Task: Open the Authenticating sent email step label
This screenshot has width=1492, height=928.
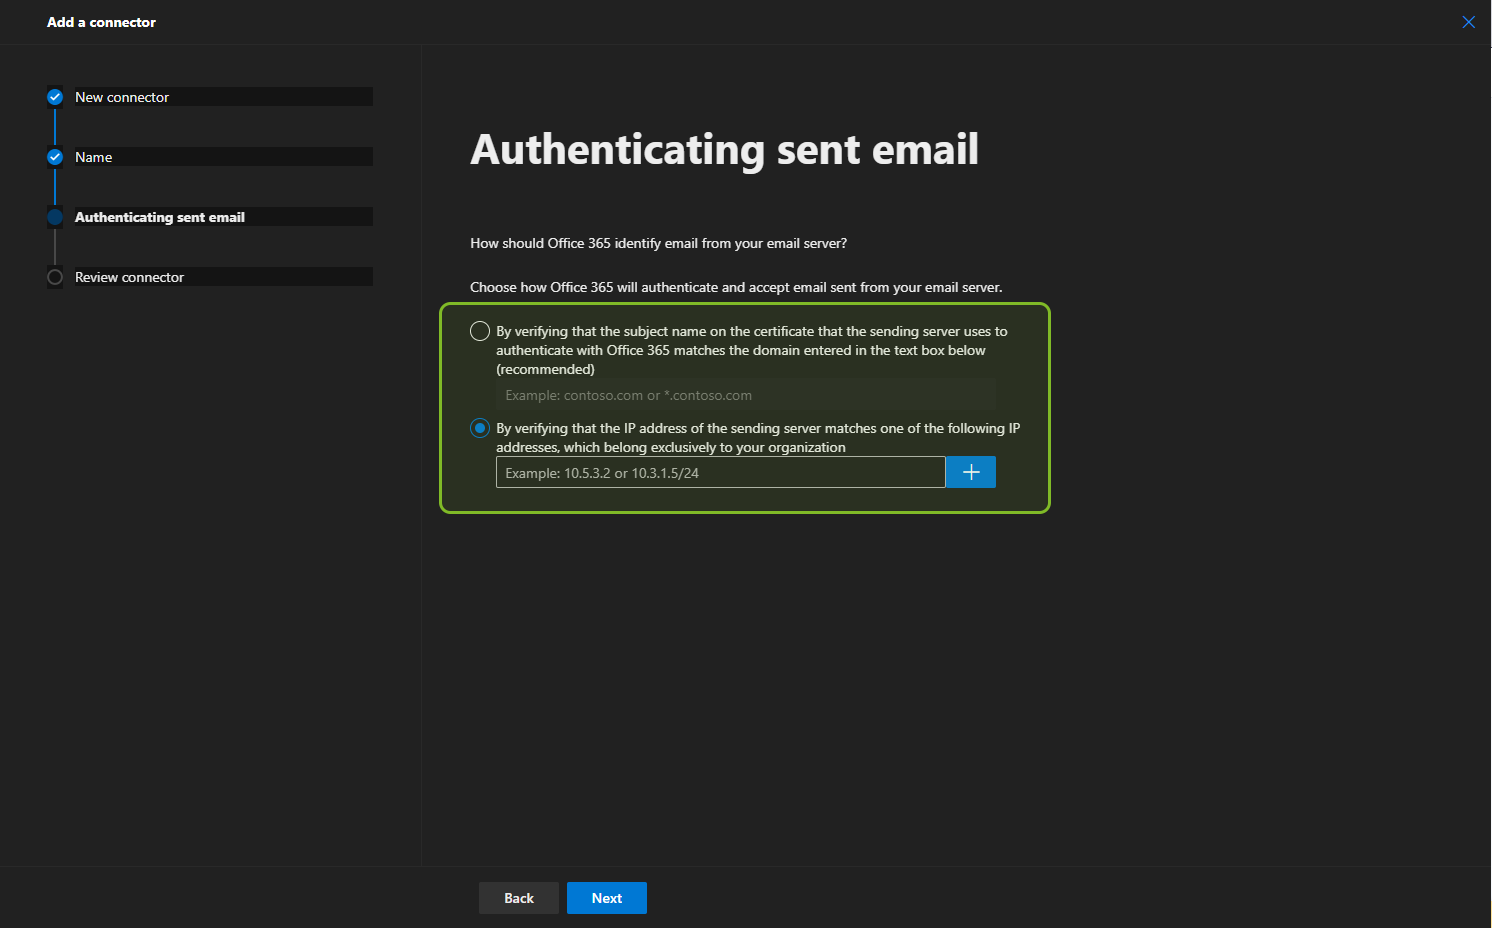Action: pos(160,217)
